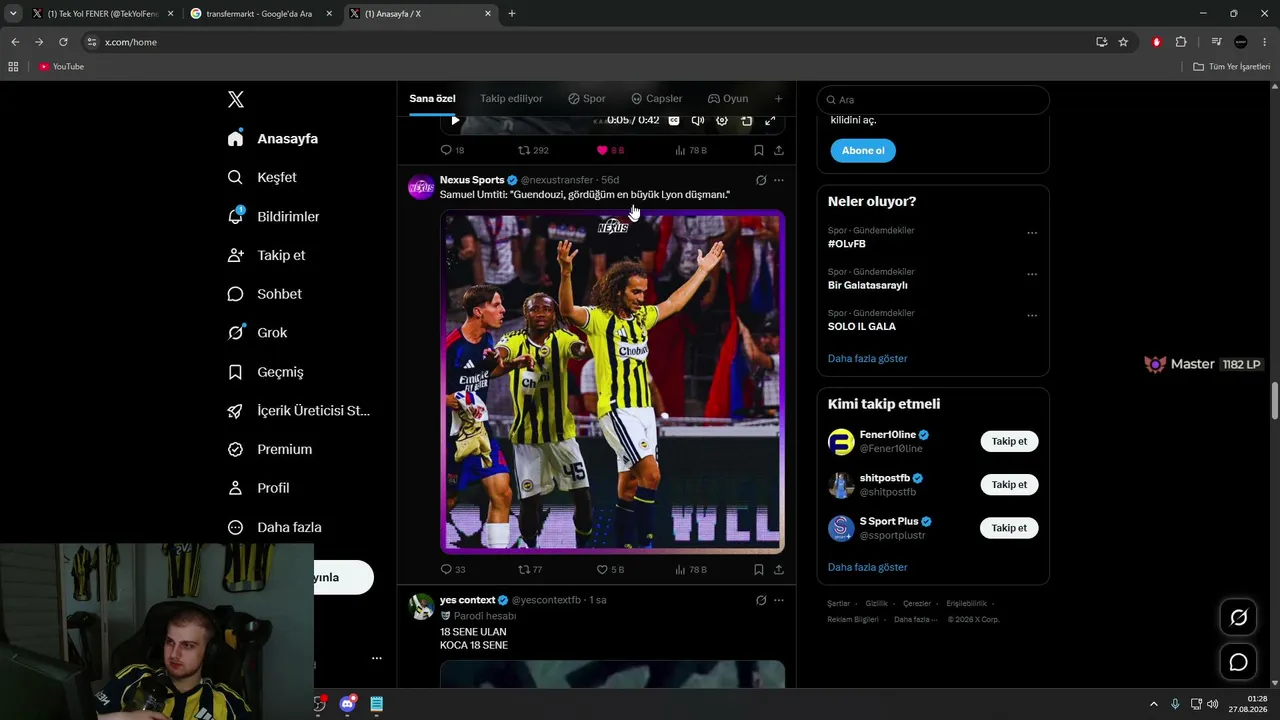The height and width of the screenshot is (720, 1280).
Task: Open Nexus Sports profile avatar
Action: [x=421, y=187]
